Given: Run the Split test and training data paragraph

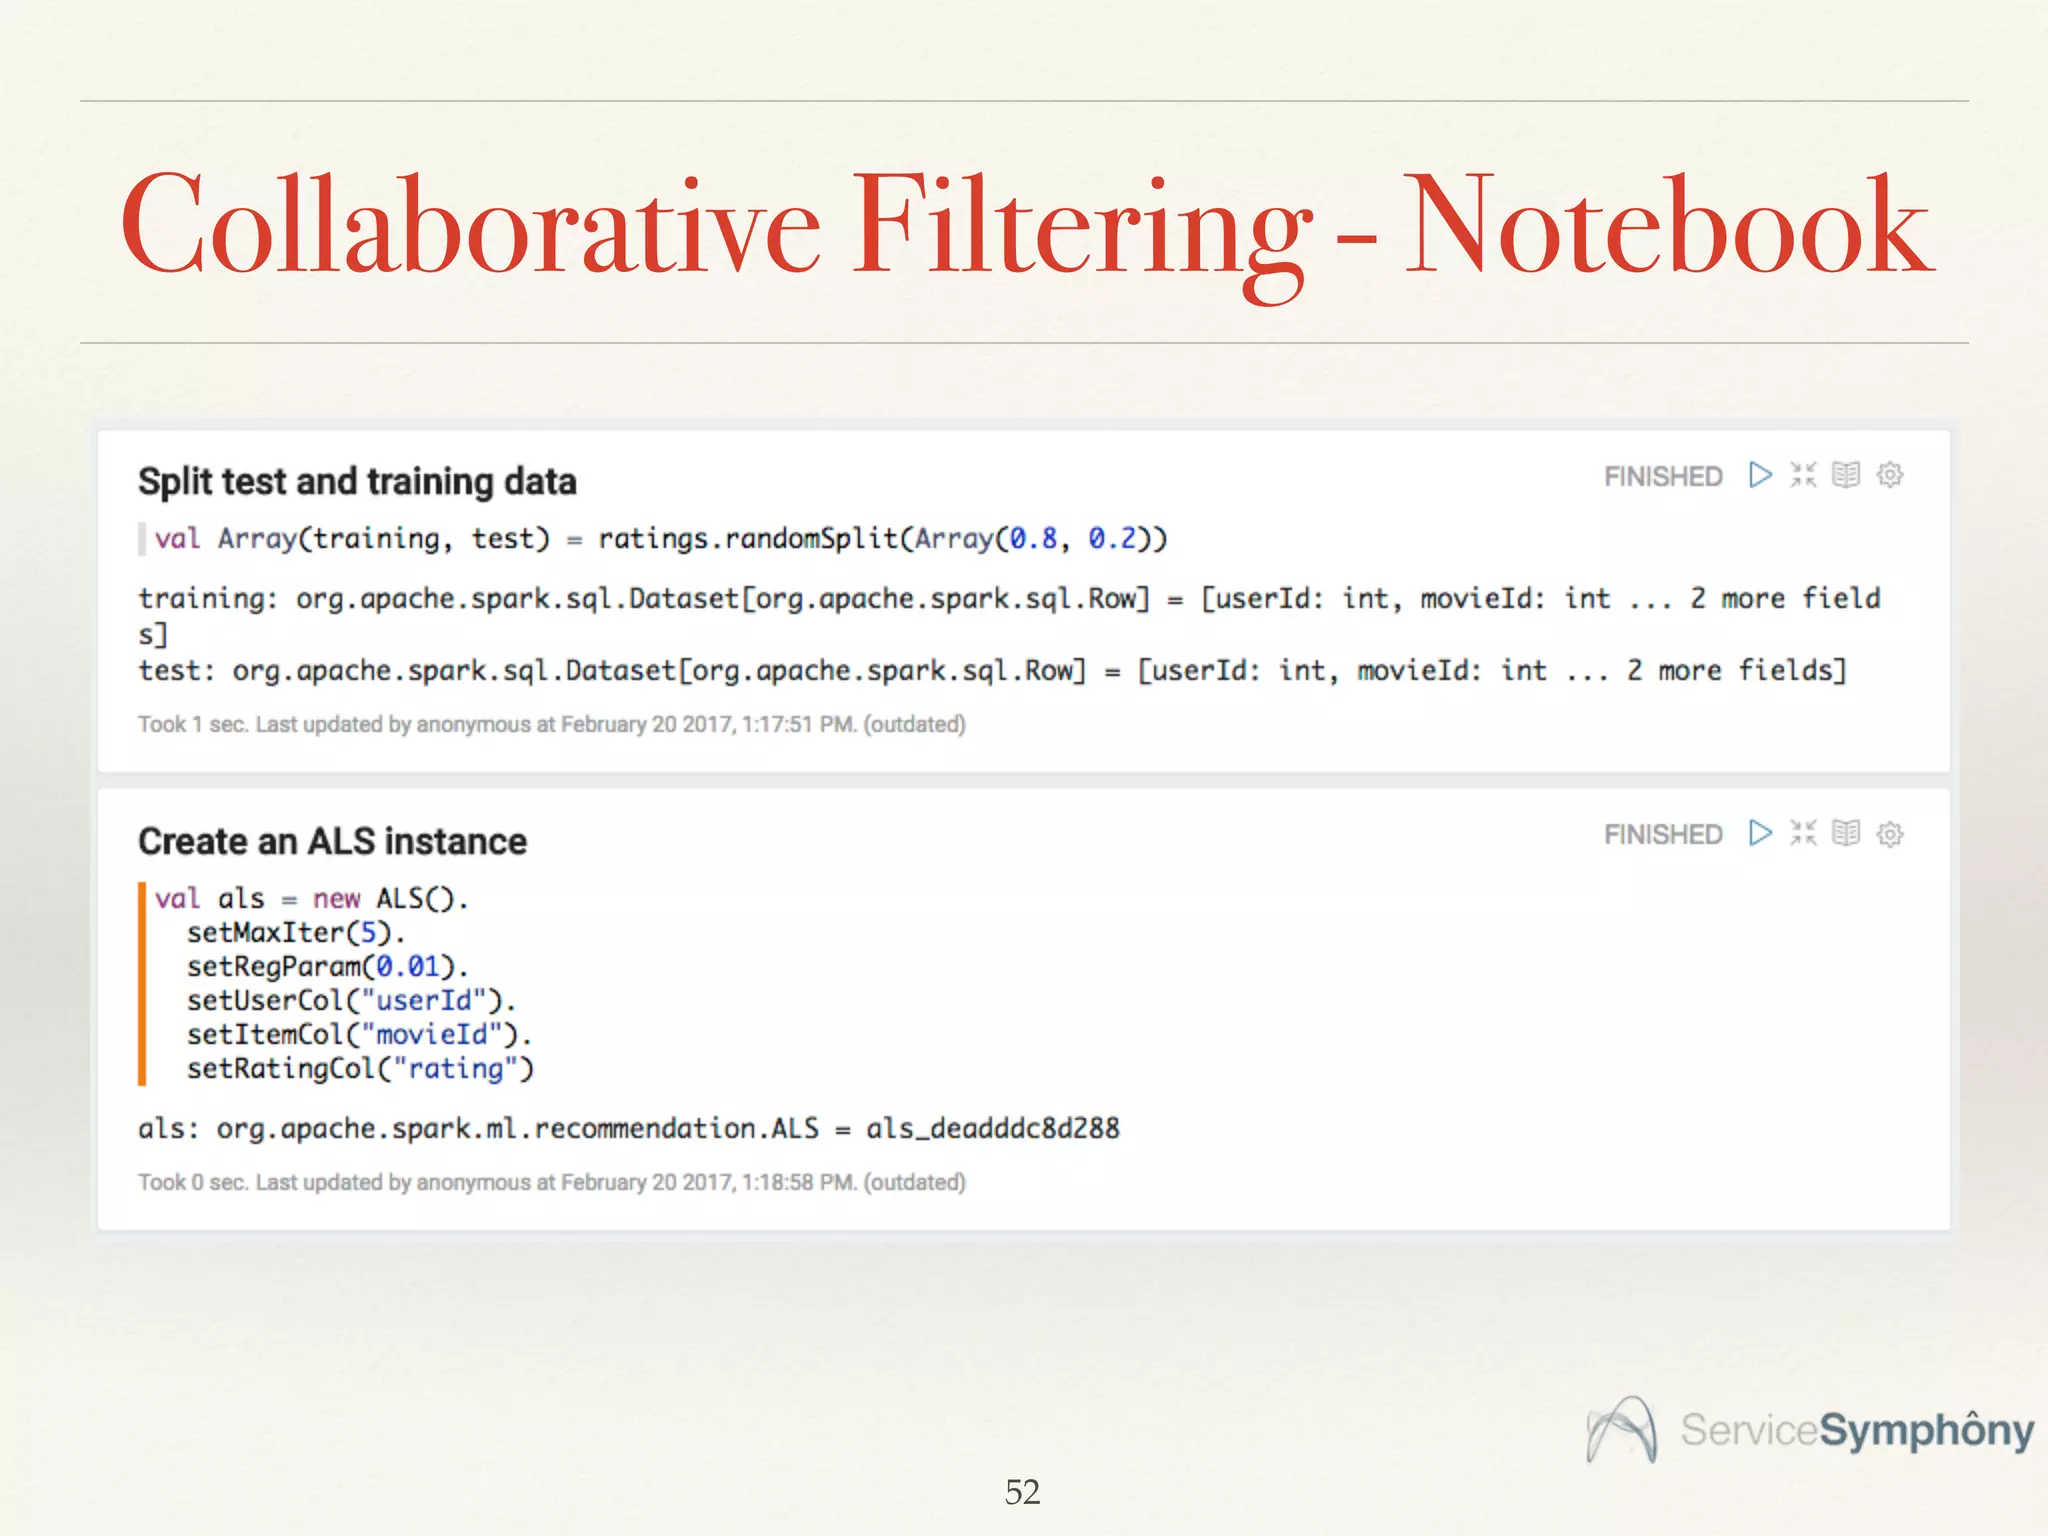Looking at the screenshot, I should (x=1760, y=475).
